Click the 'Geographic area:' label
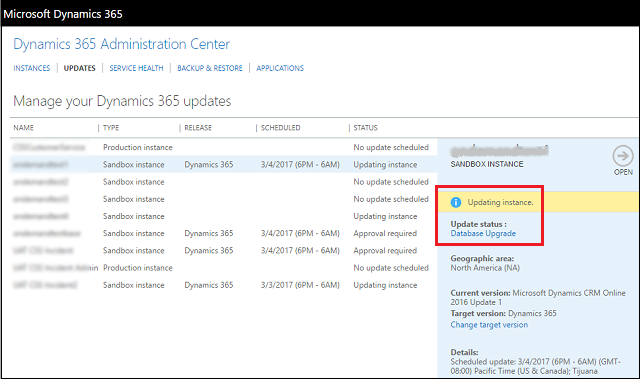The width and height of the screenshot is (640, 379). (482, 258)
